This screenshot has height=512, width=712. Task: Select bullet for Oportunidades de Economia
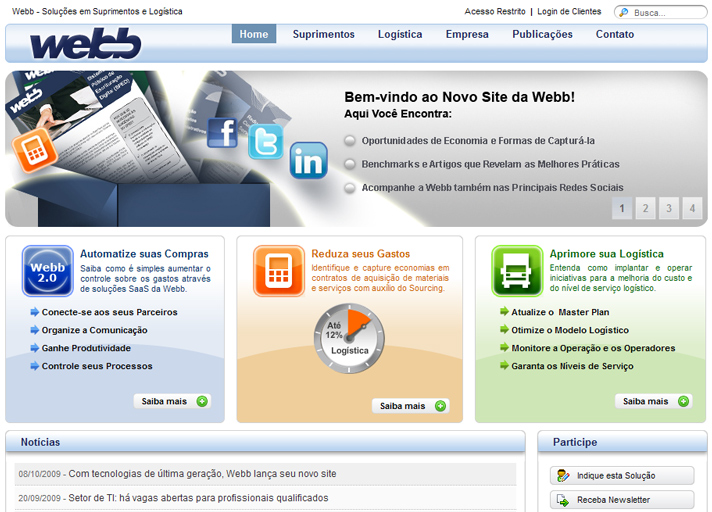(350, 141)
